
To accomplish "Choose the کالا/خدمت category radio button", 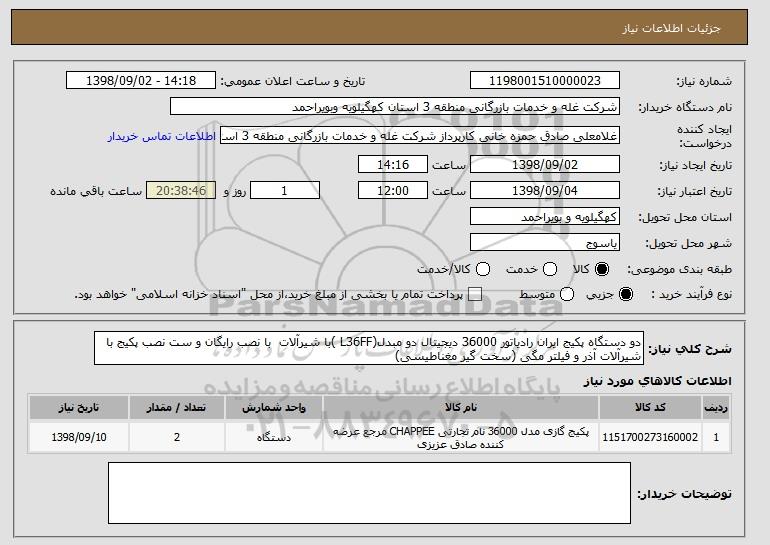I will coord(482,269).
